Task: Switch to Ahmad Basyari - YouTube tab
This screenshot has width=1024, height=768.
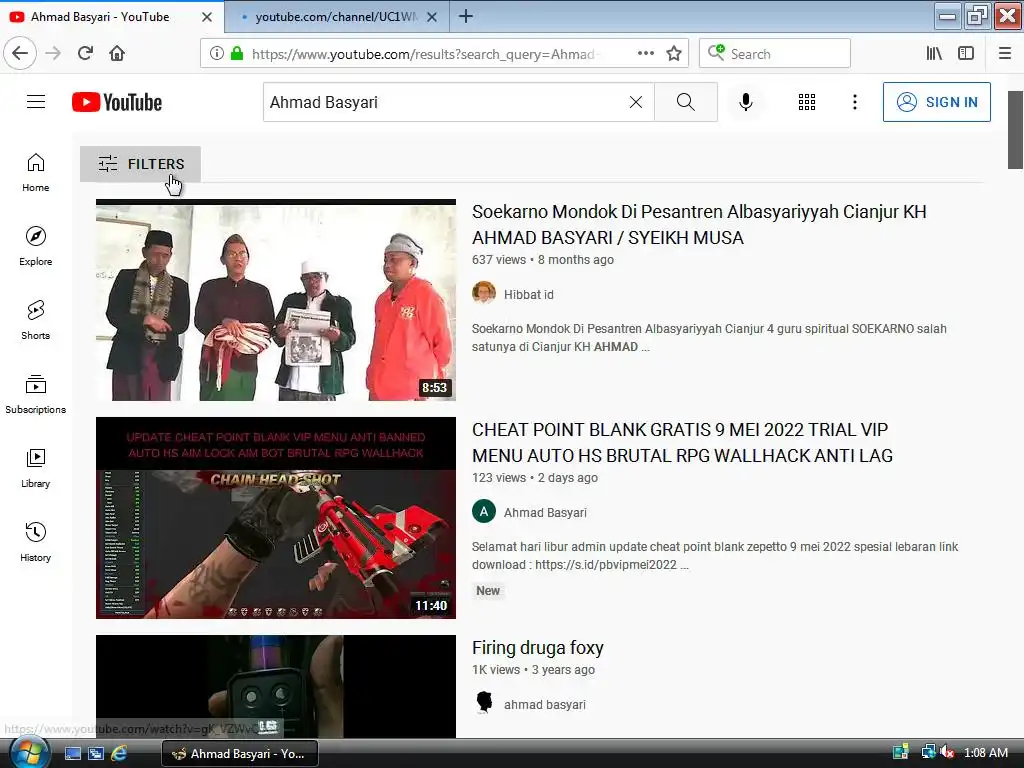Action: pos(111,16)
